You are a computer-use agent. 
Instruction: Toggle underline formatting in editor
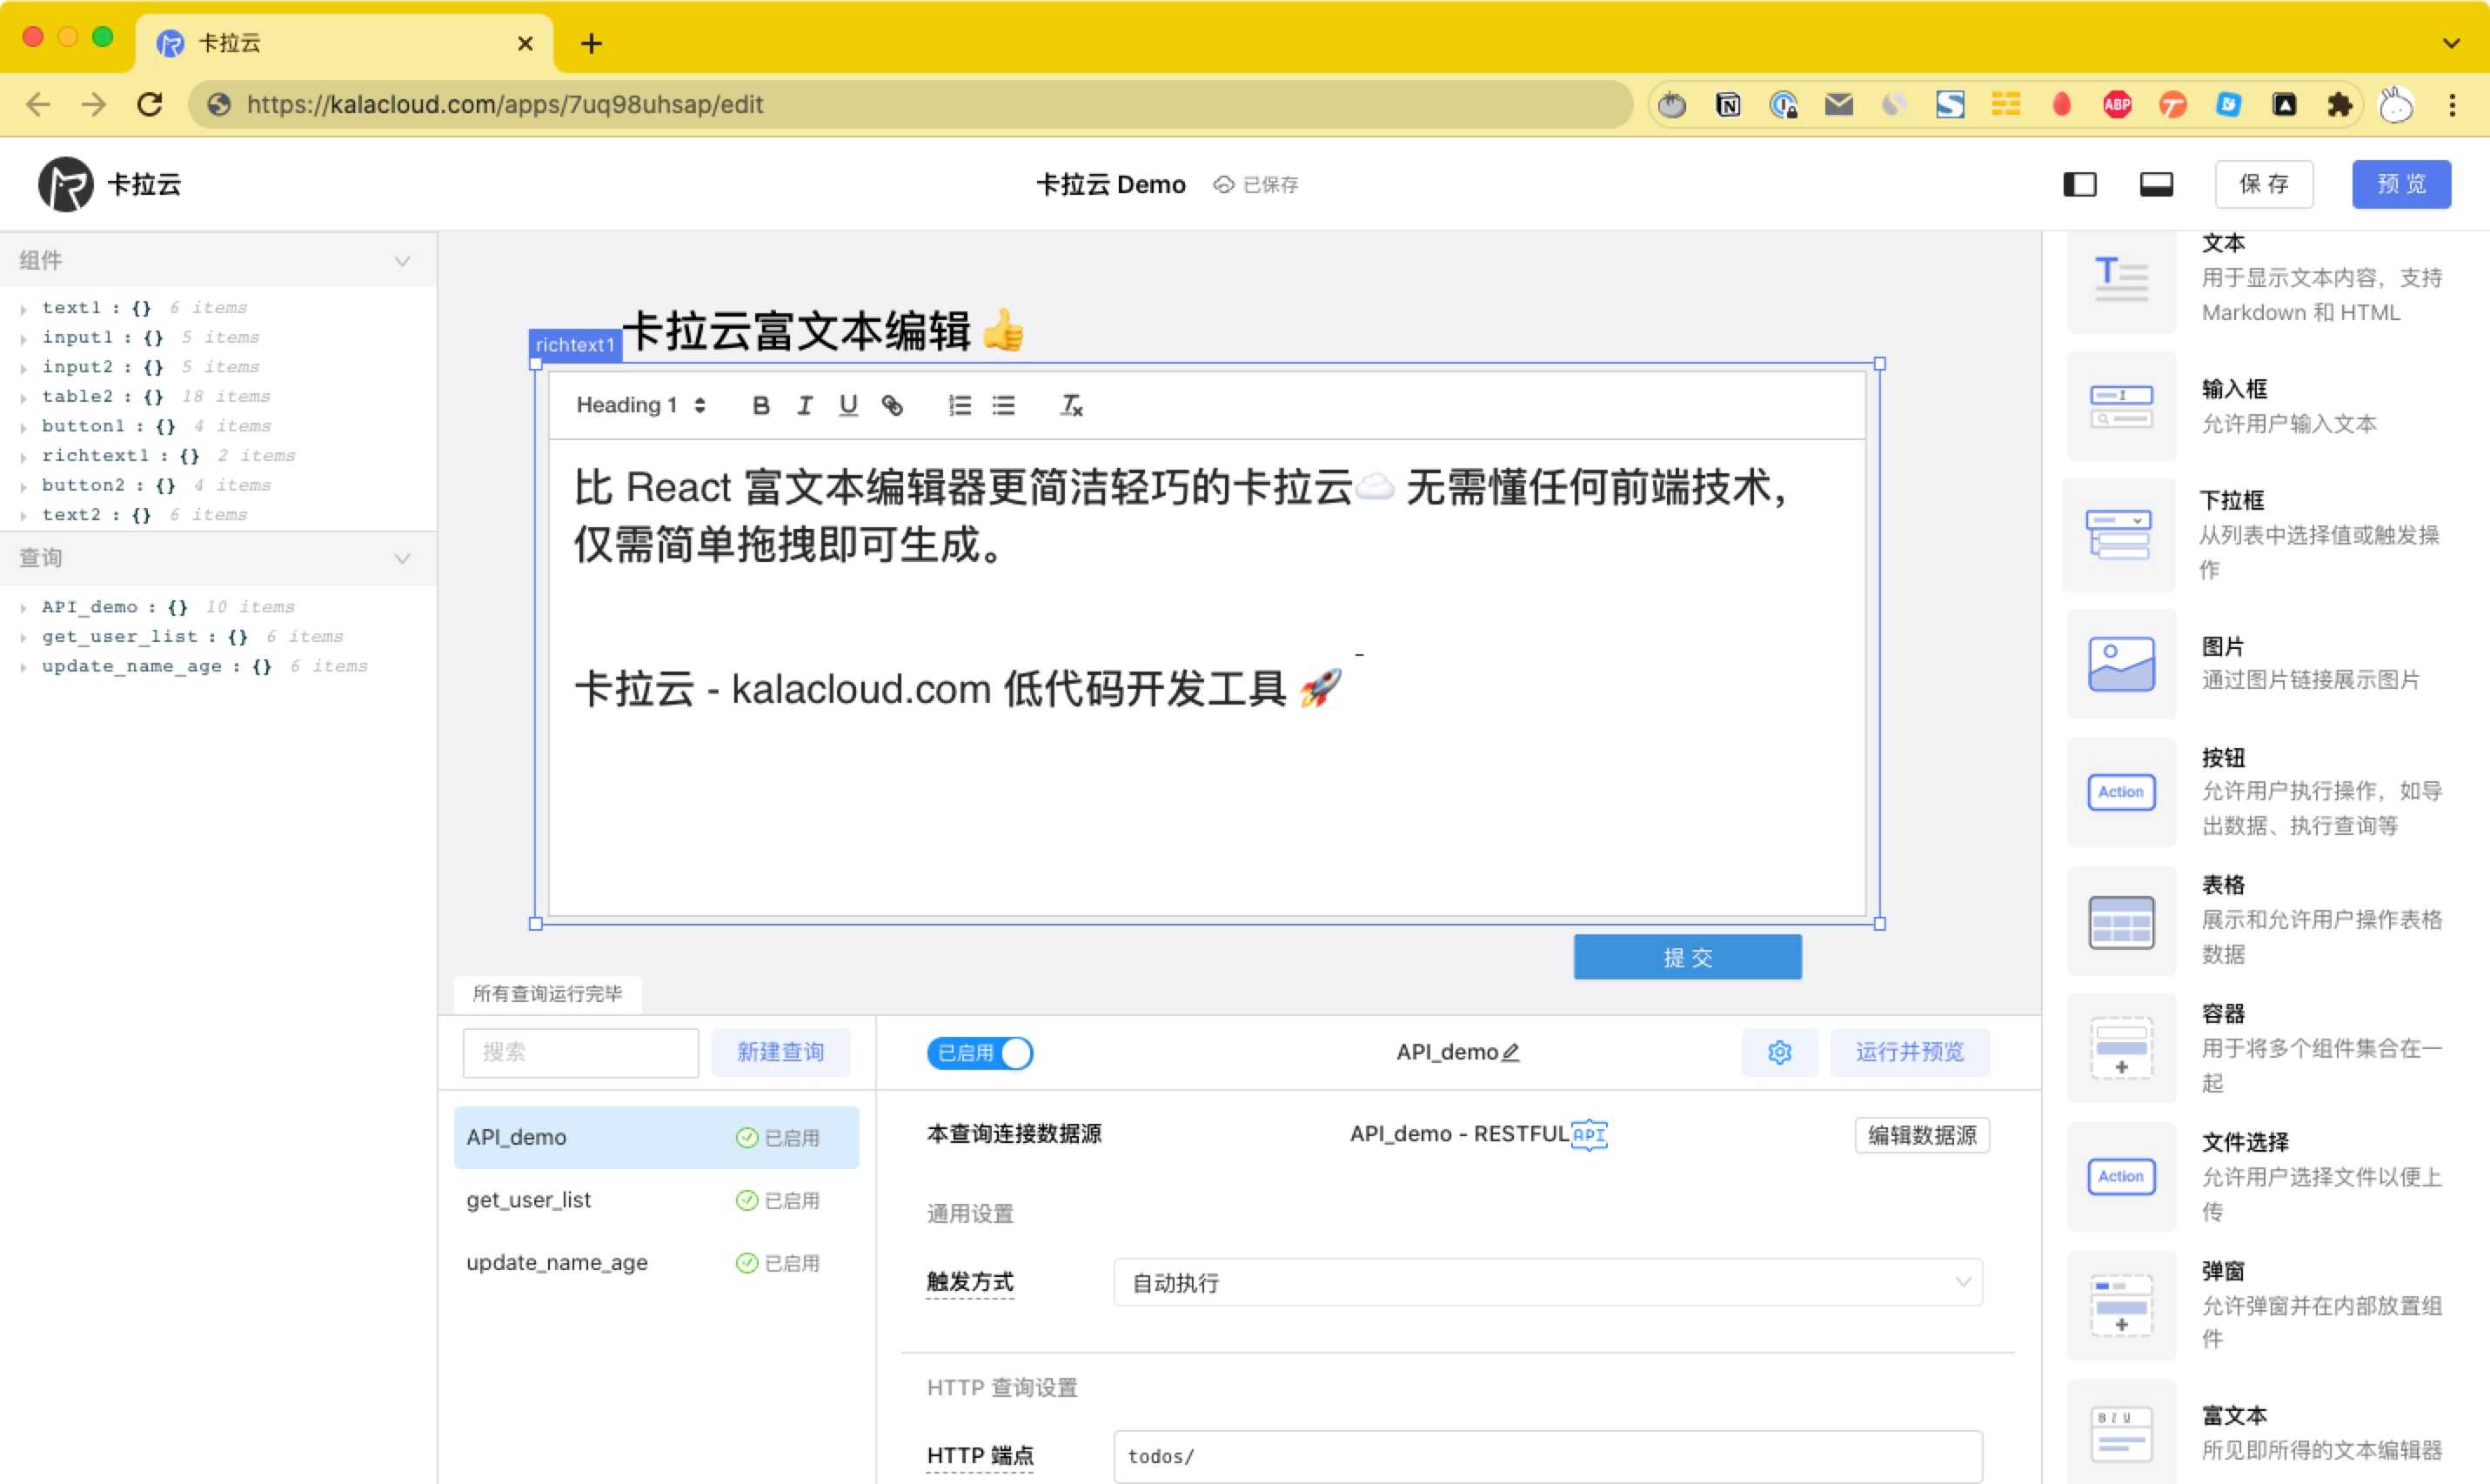(x=848, y=405)
